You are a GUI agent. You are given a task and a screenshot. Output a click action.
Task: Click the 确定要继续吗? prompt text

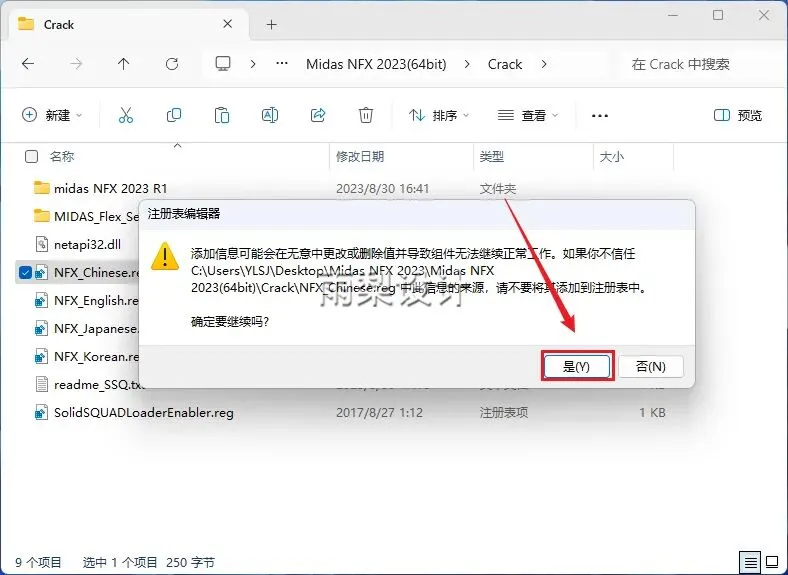(x=230, y=322)
